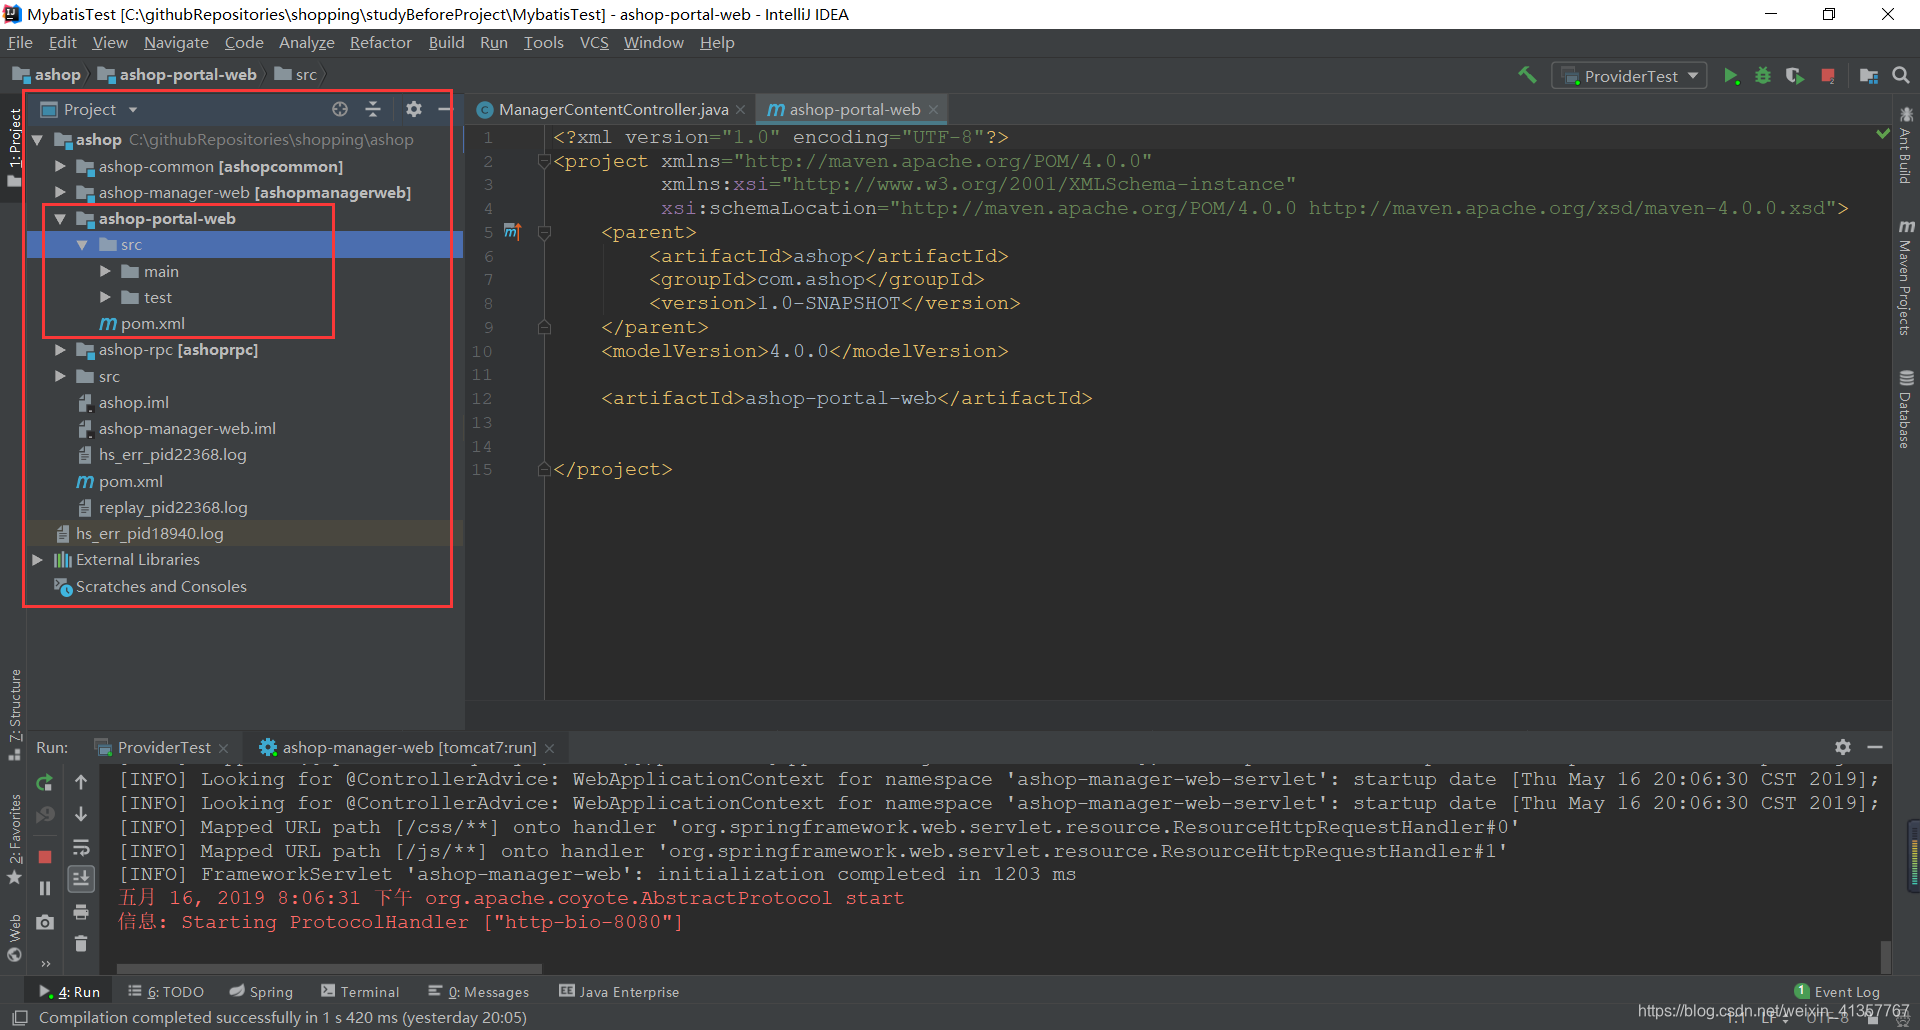Open the Event Log
This screenshot has width=1920, height=1030.
pyautogui.click(x=1838, y=992)
